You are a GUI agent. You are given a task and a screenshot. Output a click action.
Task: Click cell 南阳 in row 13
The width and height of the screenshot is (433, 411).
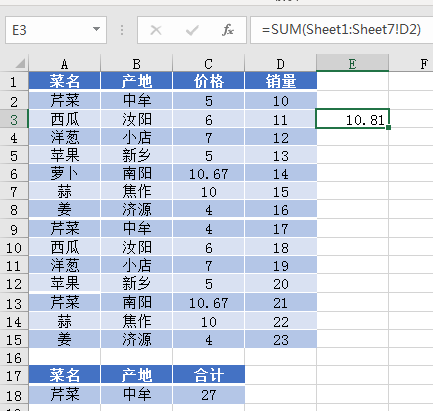[136, 303]
